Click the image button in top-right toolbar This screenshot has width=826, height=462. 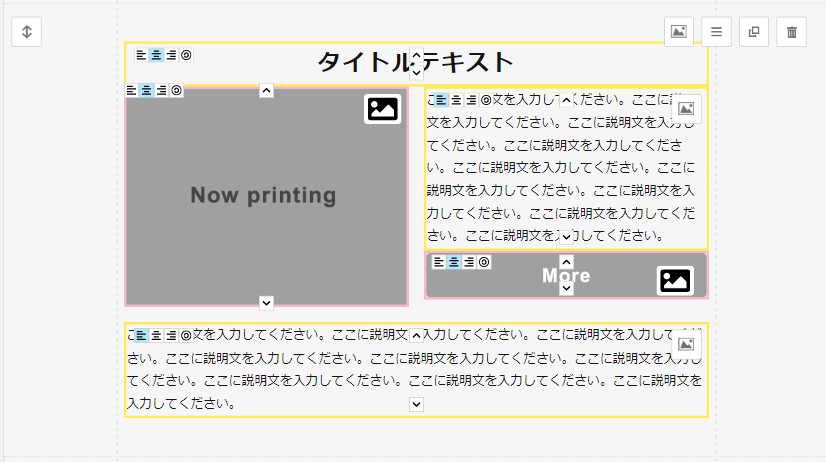click(x=679, y=32)
